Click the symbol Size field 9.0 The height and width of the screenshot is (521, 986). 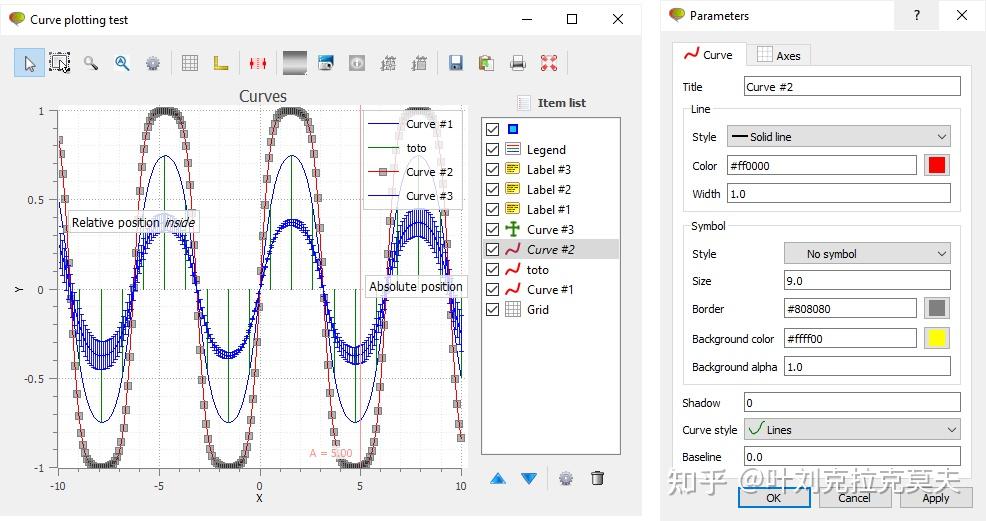tap(867, 281)
